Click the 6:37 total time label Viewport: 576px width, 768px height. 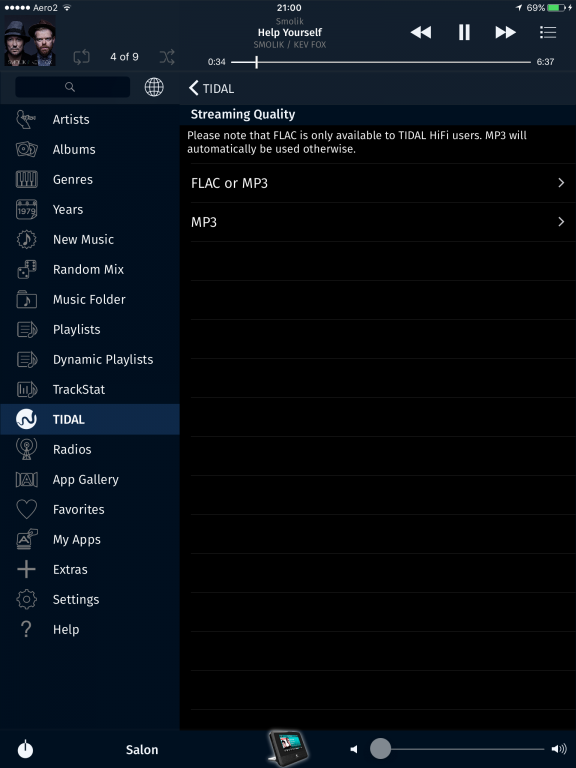545,62
